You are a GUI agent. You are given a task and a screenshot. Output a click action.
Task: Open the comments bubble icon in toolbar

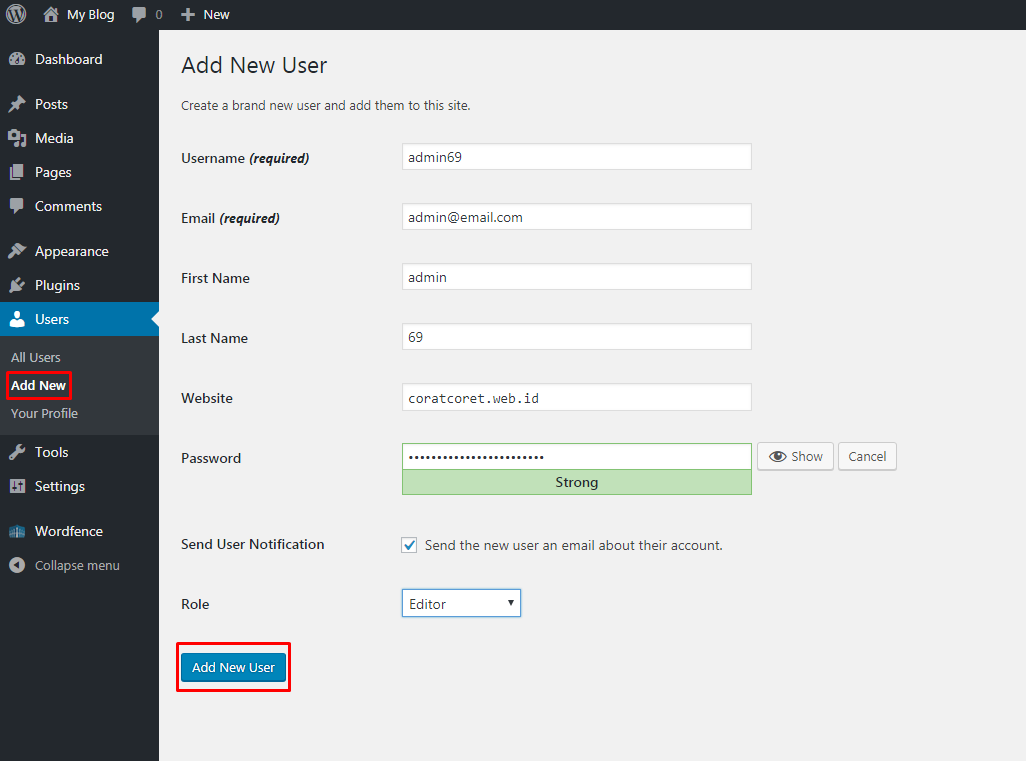(140, 15)
